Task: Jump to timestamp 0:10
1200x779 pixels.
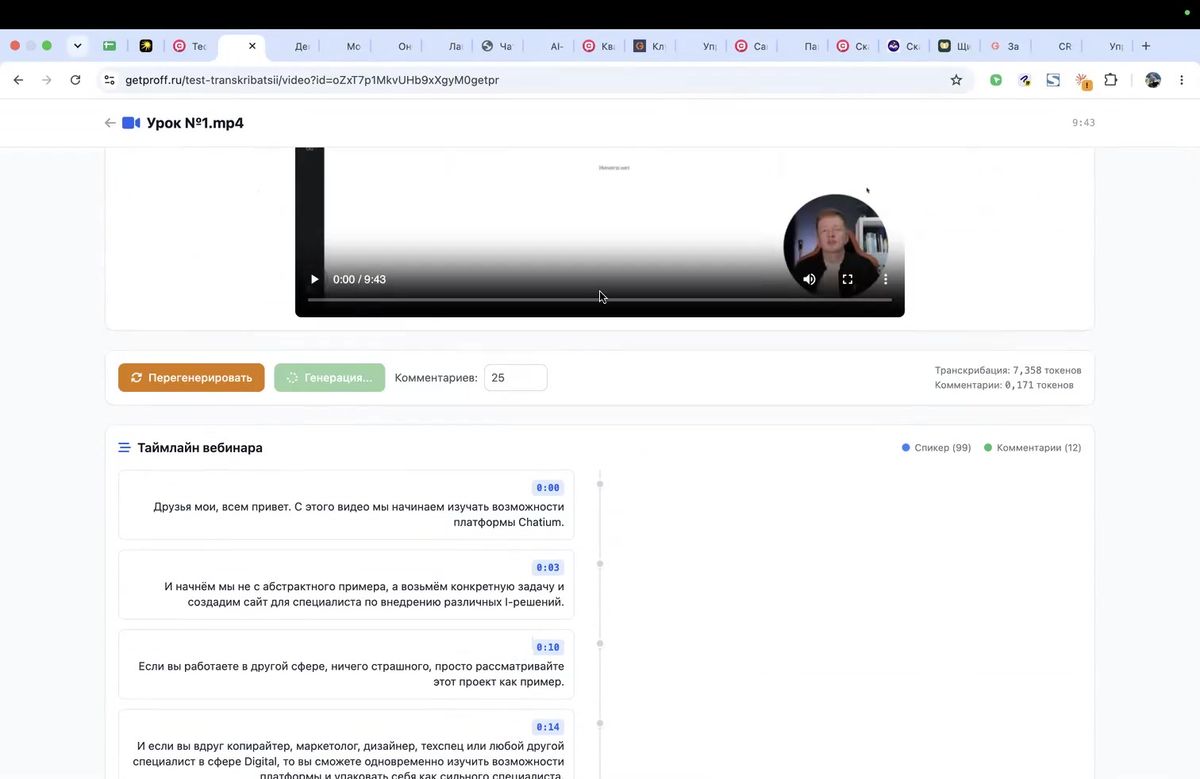Action: [548, 648]
